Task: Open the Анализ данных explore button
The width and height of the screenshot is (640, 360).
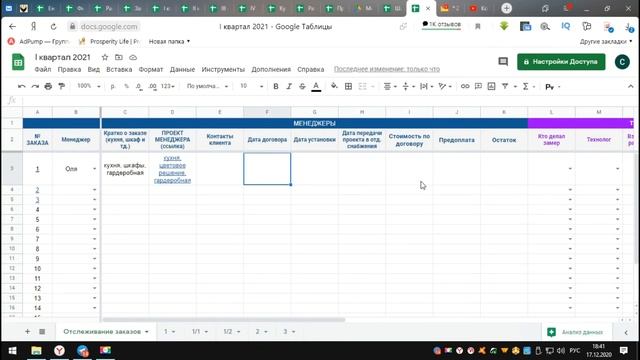Action: click(x=576, y=332)
